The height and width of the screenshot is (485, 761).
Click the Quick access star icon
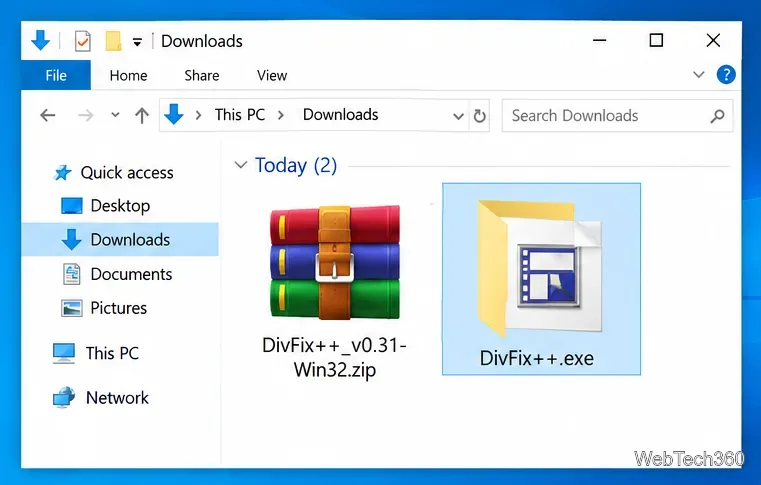(63, 173)
